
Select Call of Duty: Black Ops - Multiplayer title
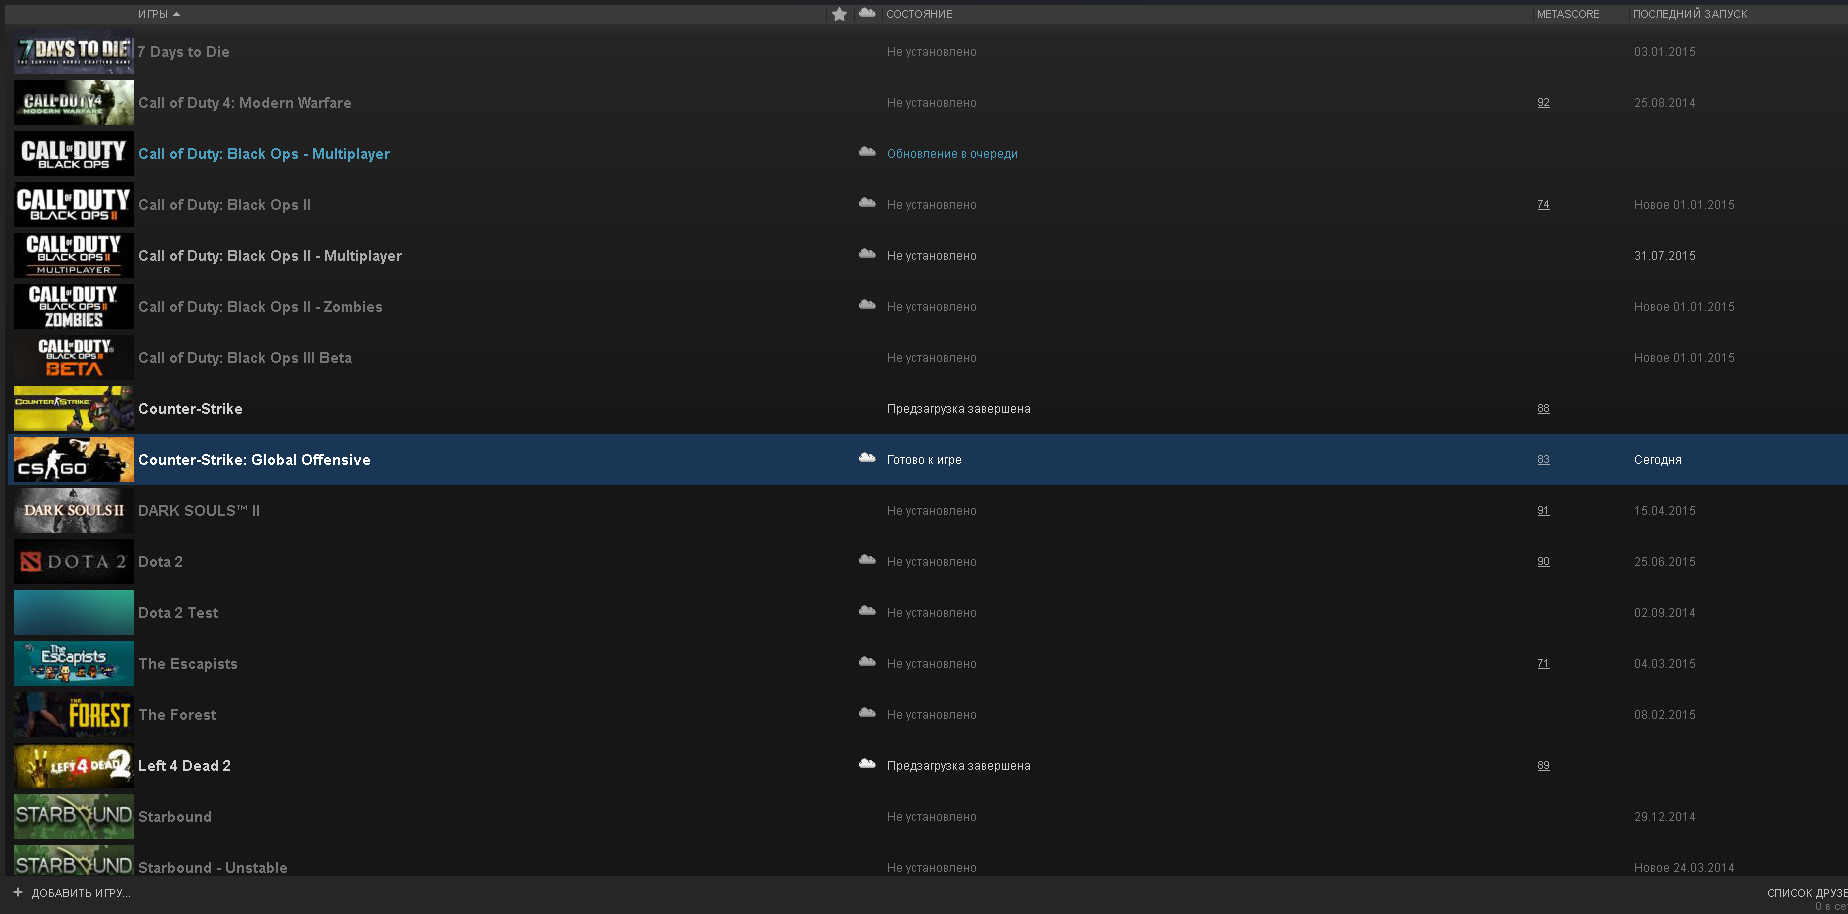pyautogui.click(x=264, y=154)
